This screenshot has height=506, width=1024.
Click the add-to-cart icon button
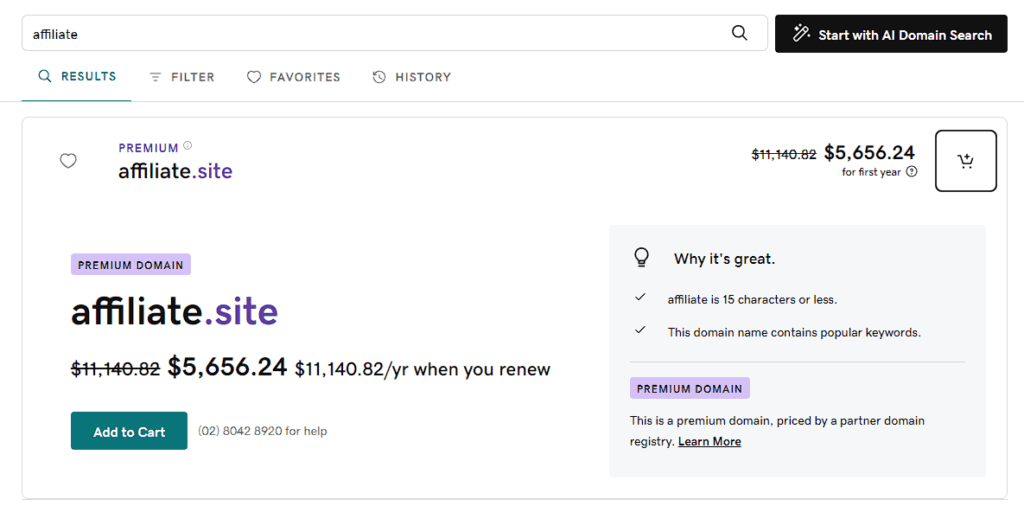click(x=966, y=161)
